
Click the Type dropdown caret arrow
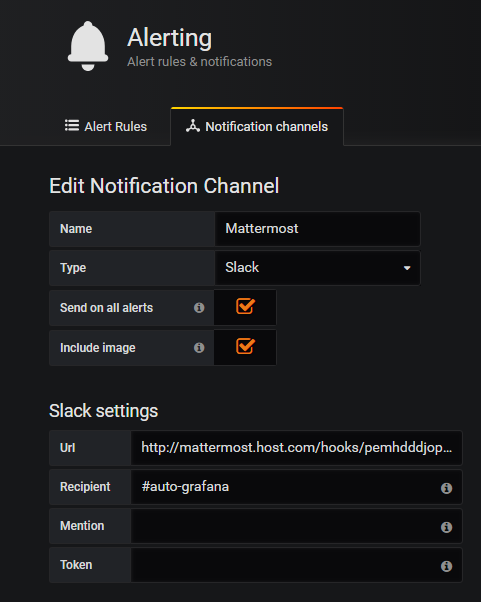click(x=407, y=268)
